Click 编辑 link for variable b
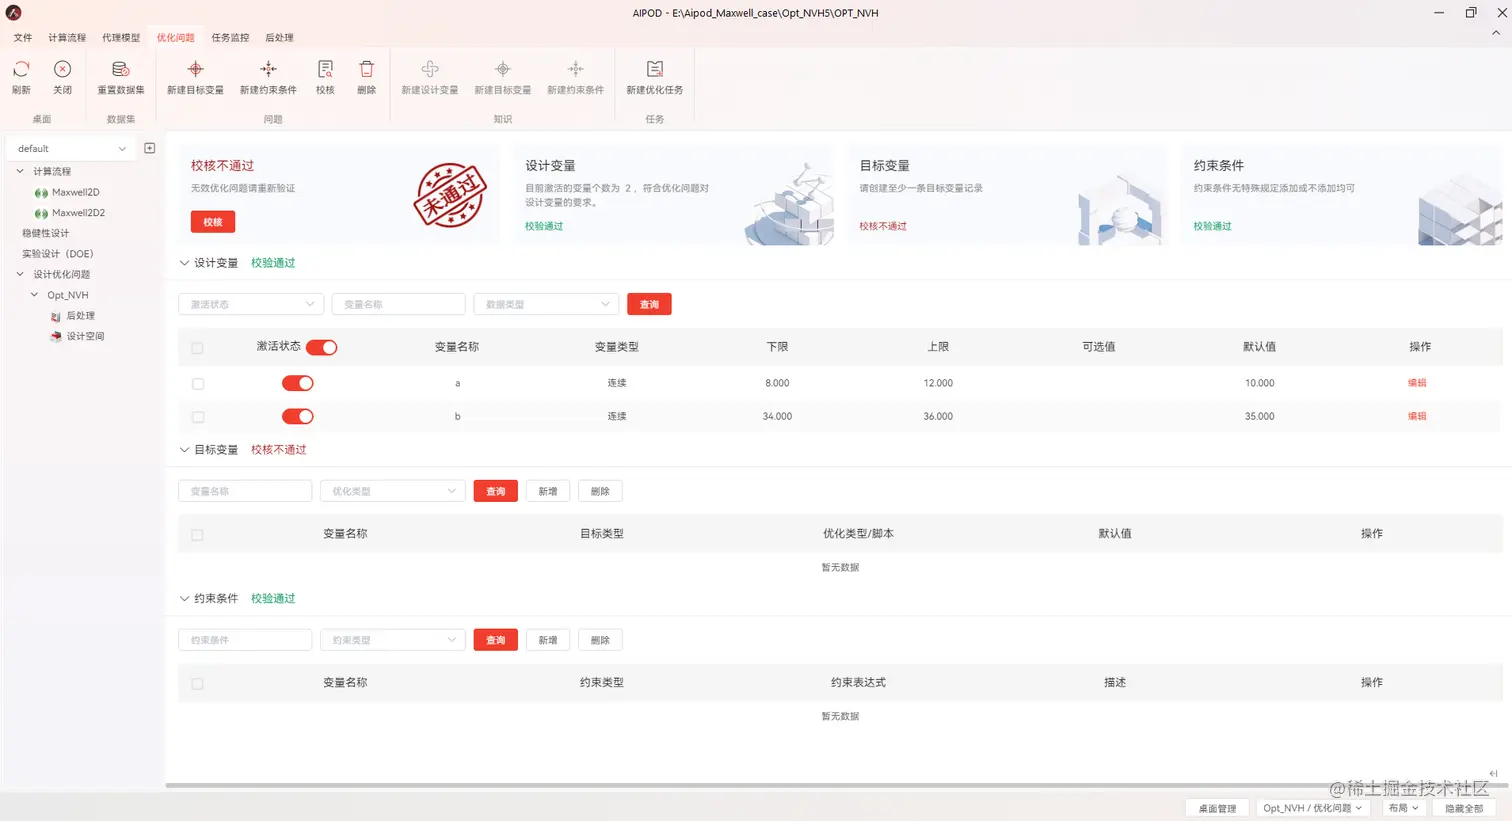 [x=1417, y=416]
